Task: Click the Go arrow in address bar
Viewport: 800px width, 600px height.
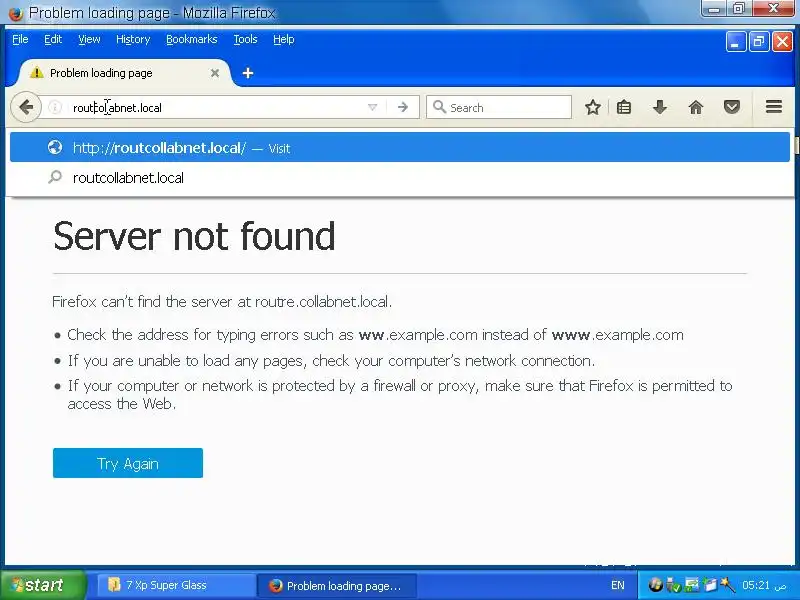Action: tap(403, 107)
